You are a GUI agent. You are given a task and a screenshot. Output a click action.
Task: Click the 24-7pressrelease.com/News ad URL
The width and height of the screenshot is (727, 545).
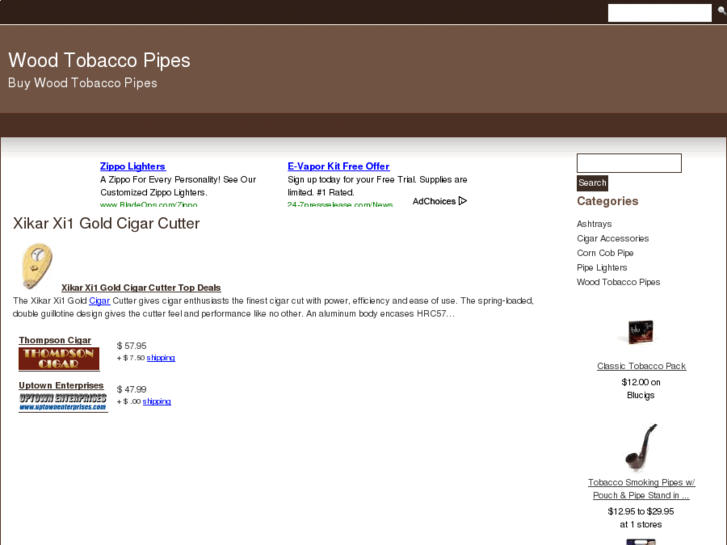pos(340,204)
